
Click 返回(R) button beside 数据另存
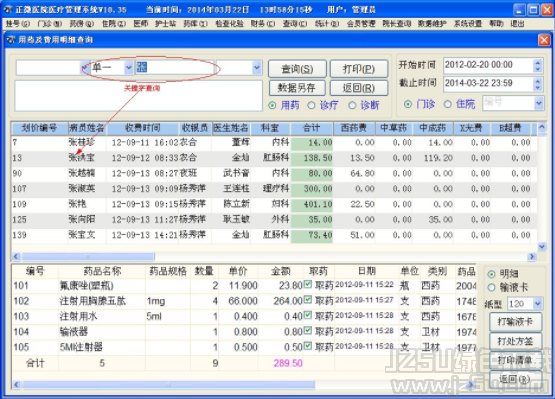359,88
